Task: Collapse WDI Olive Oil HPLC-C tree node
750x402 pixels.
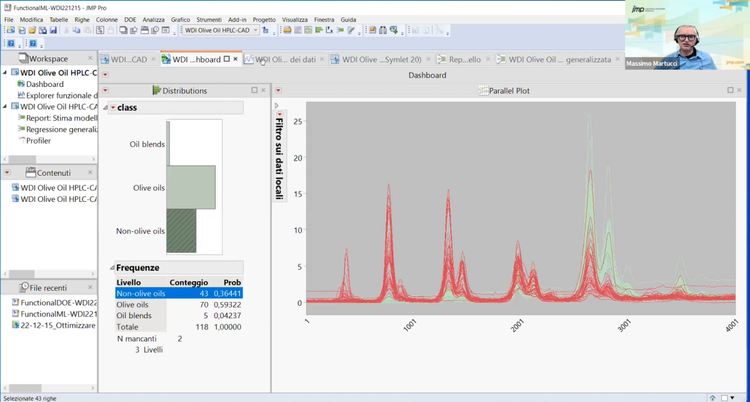Action: (6, 73)
